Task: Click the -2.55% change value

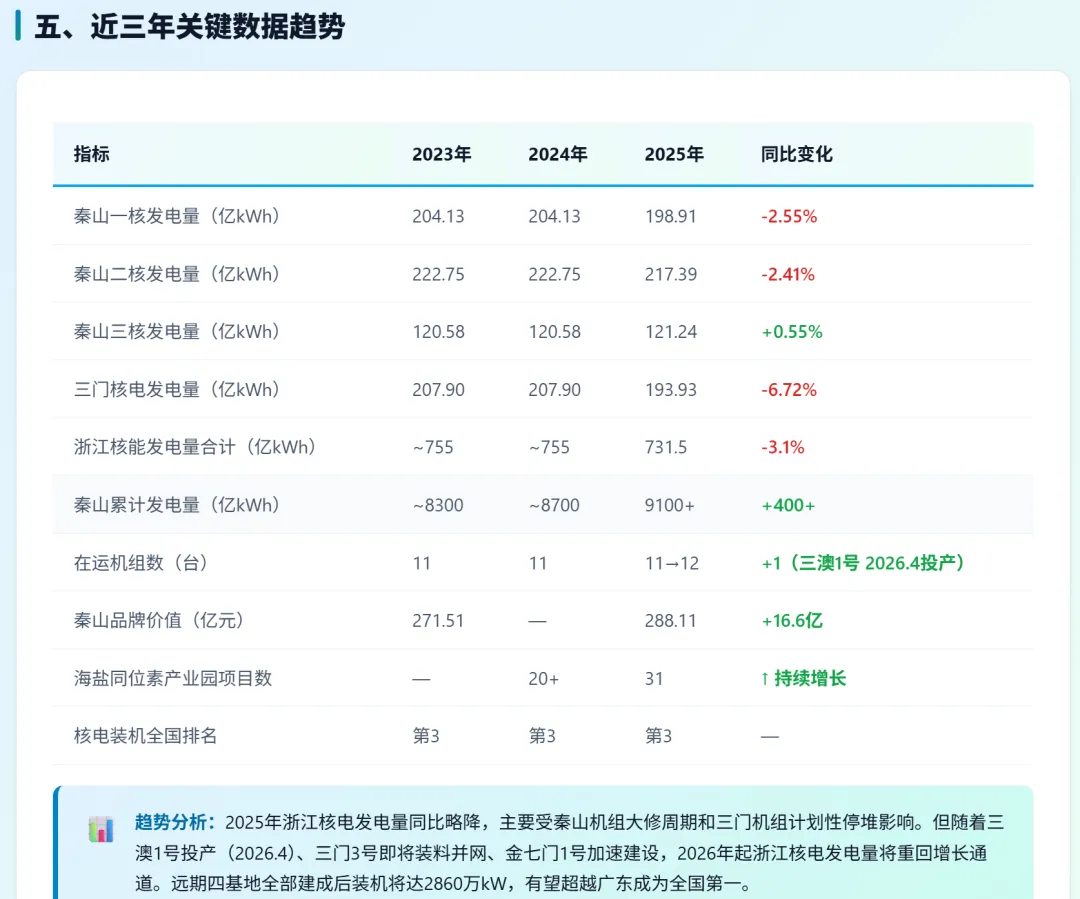Action: (x=789, y=216)
